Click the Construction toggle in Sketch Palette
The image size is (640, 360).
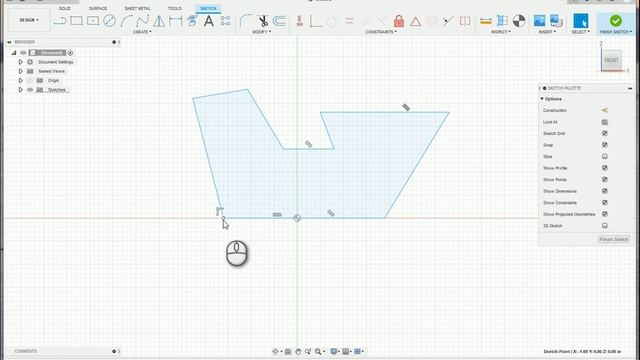click(x=604, y=110)
